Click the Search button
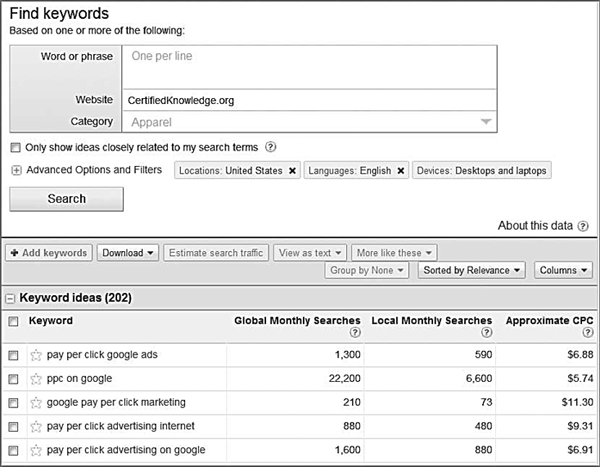600x467 pixels. click(67, 199)
